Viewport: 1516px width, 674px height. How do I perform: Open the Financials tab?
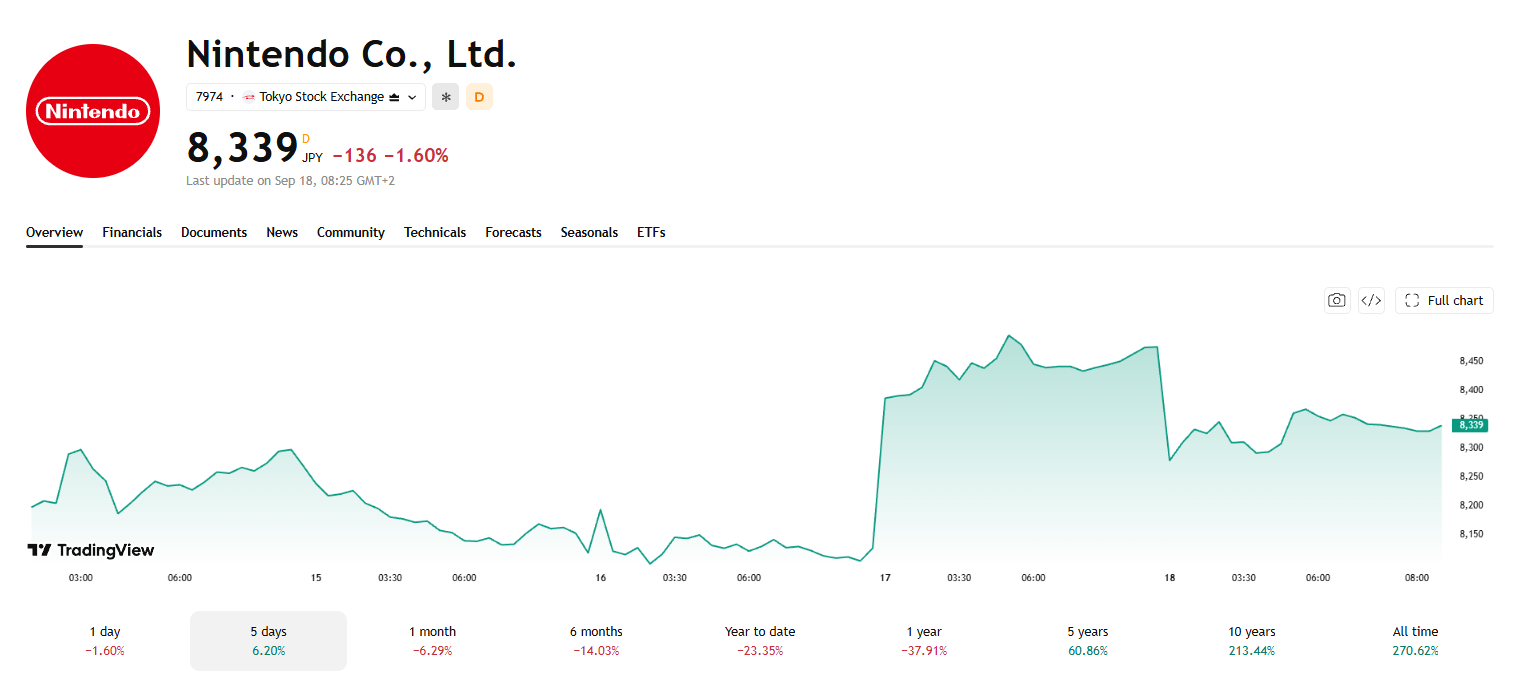click(x=132, y=232)
